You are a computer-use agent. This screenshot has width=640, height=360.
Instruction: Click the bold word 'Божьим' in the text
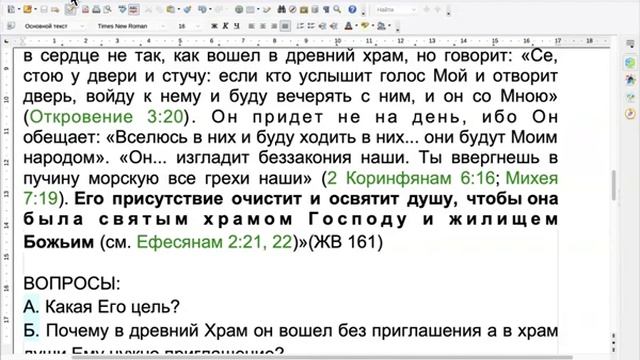[x=58, y=242]
